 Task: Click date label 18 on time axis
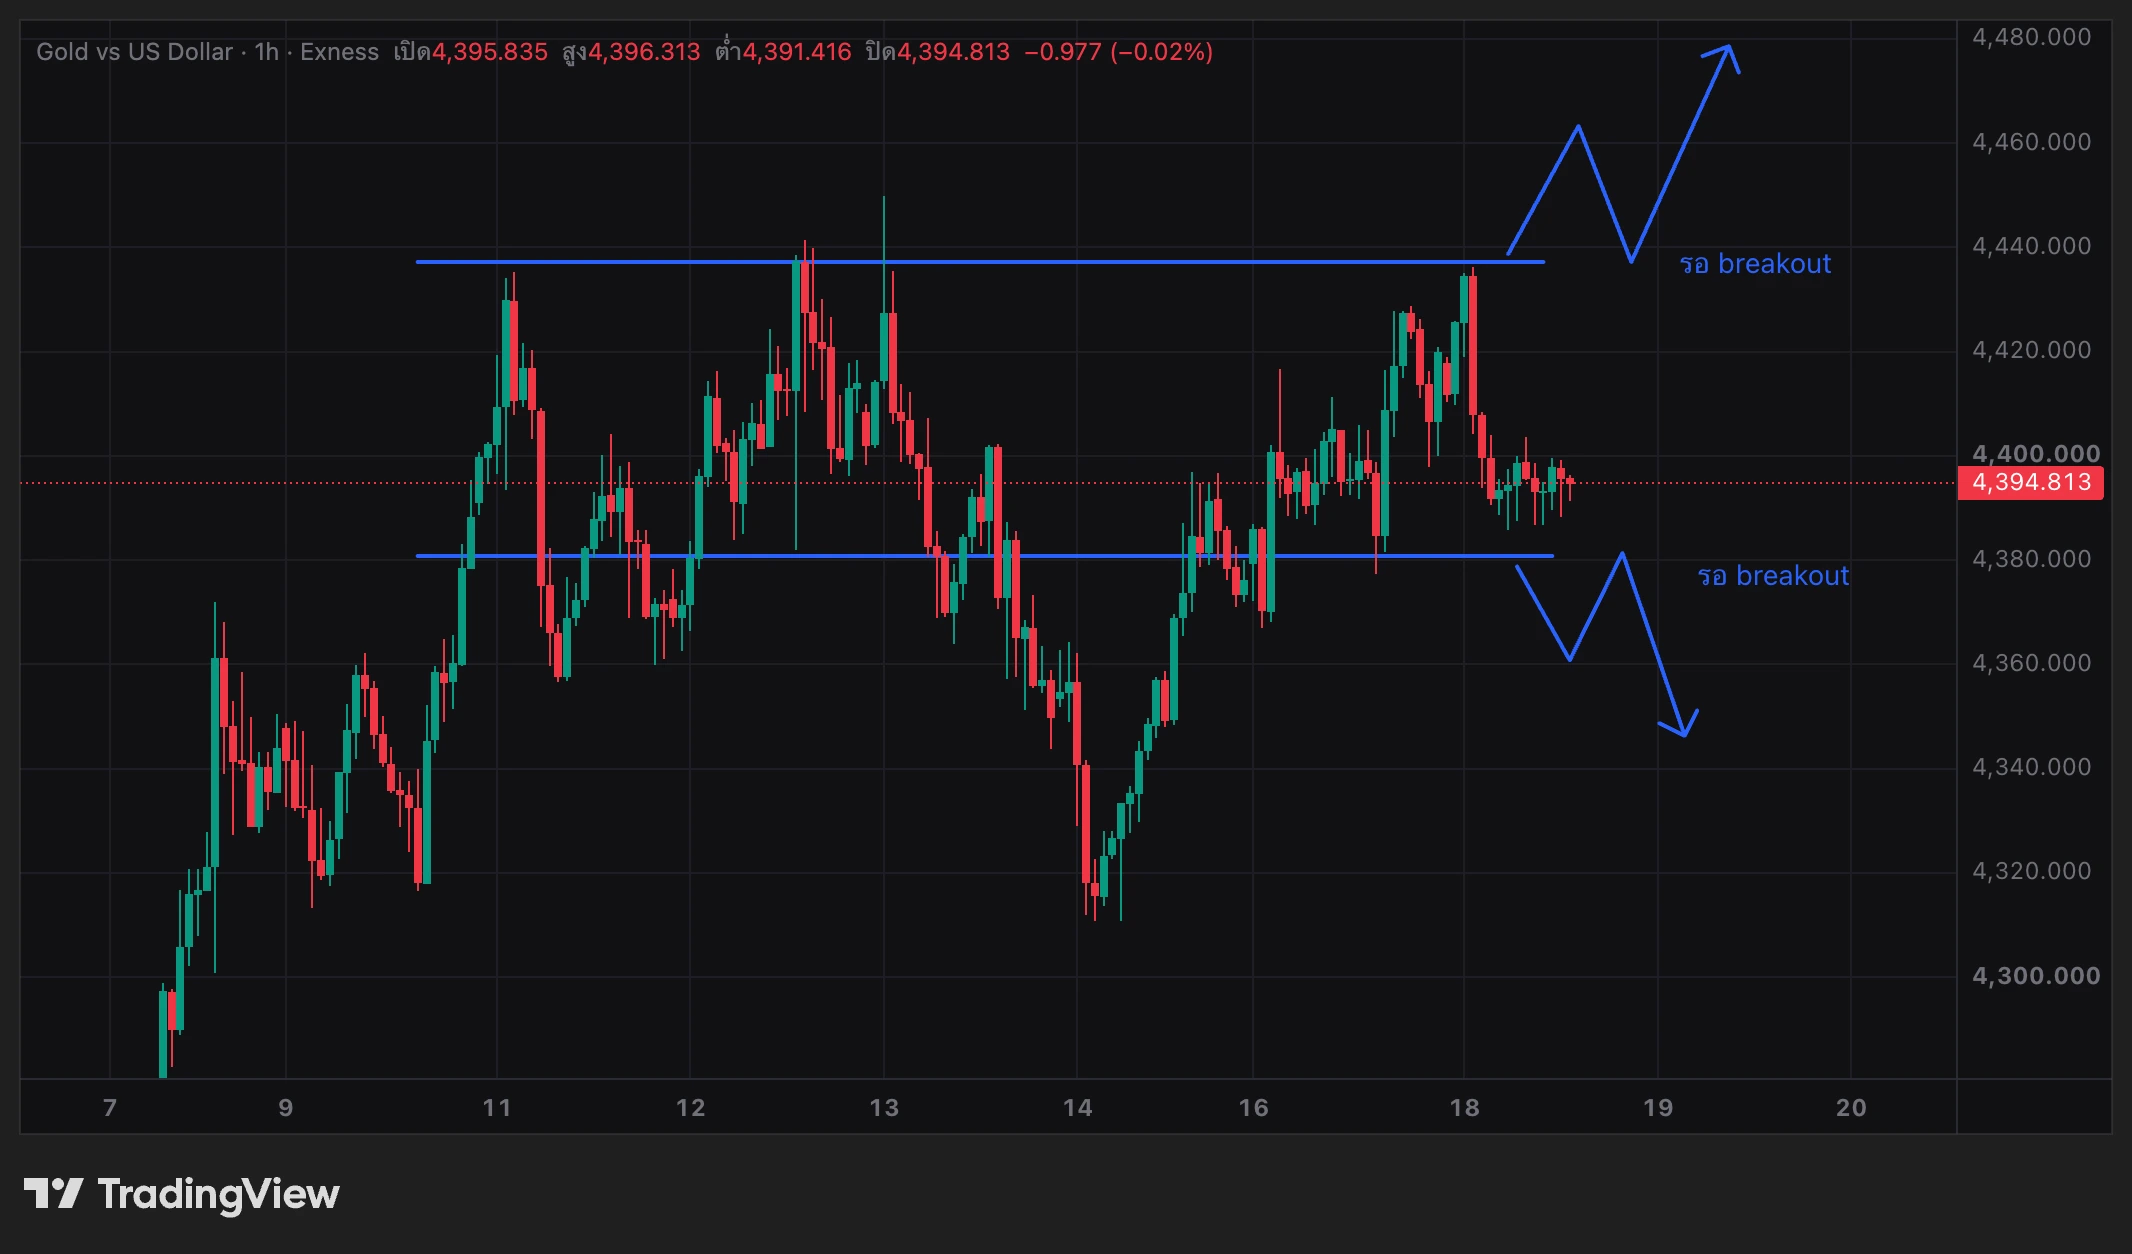[x=1465, y=1108]
